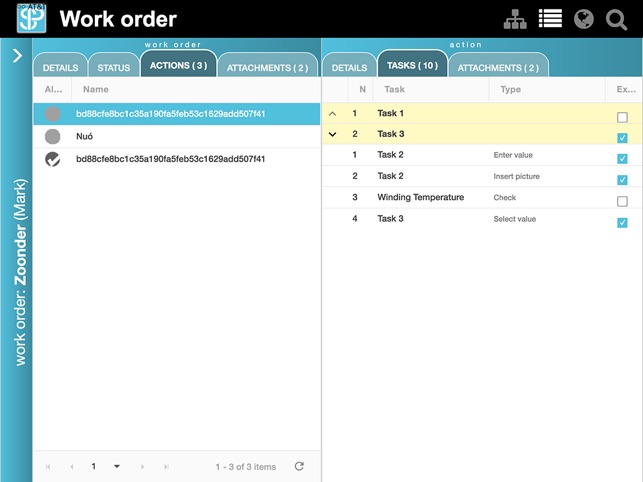Open the hierarchy tree view icon
This screenshot has height=482, width=643.
pyautogui.click(x=515, y=19)
